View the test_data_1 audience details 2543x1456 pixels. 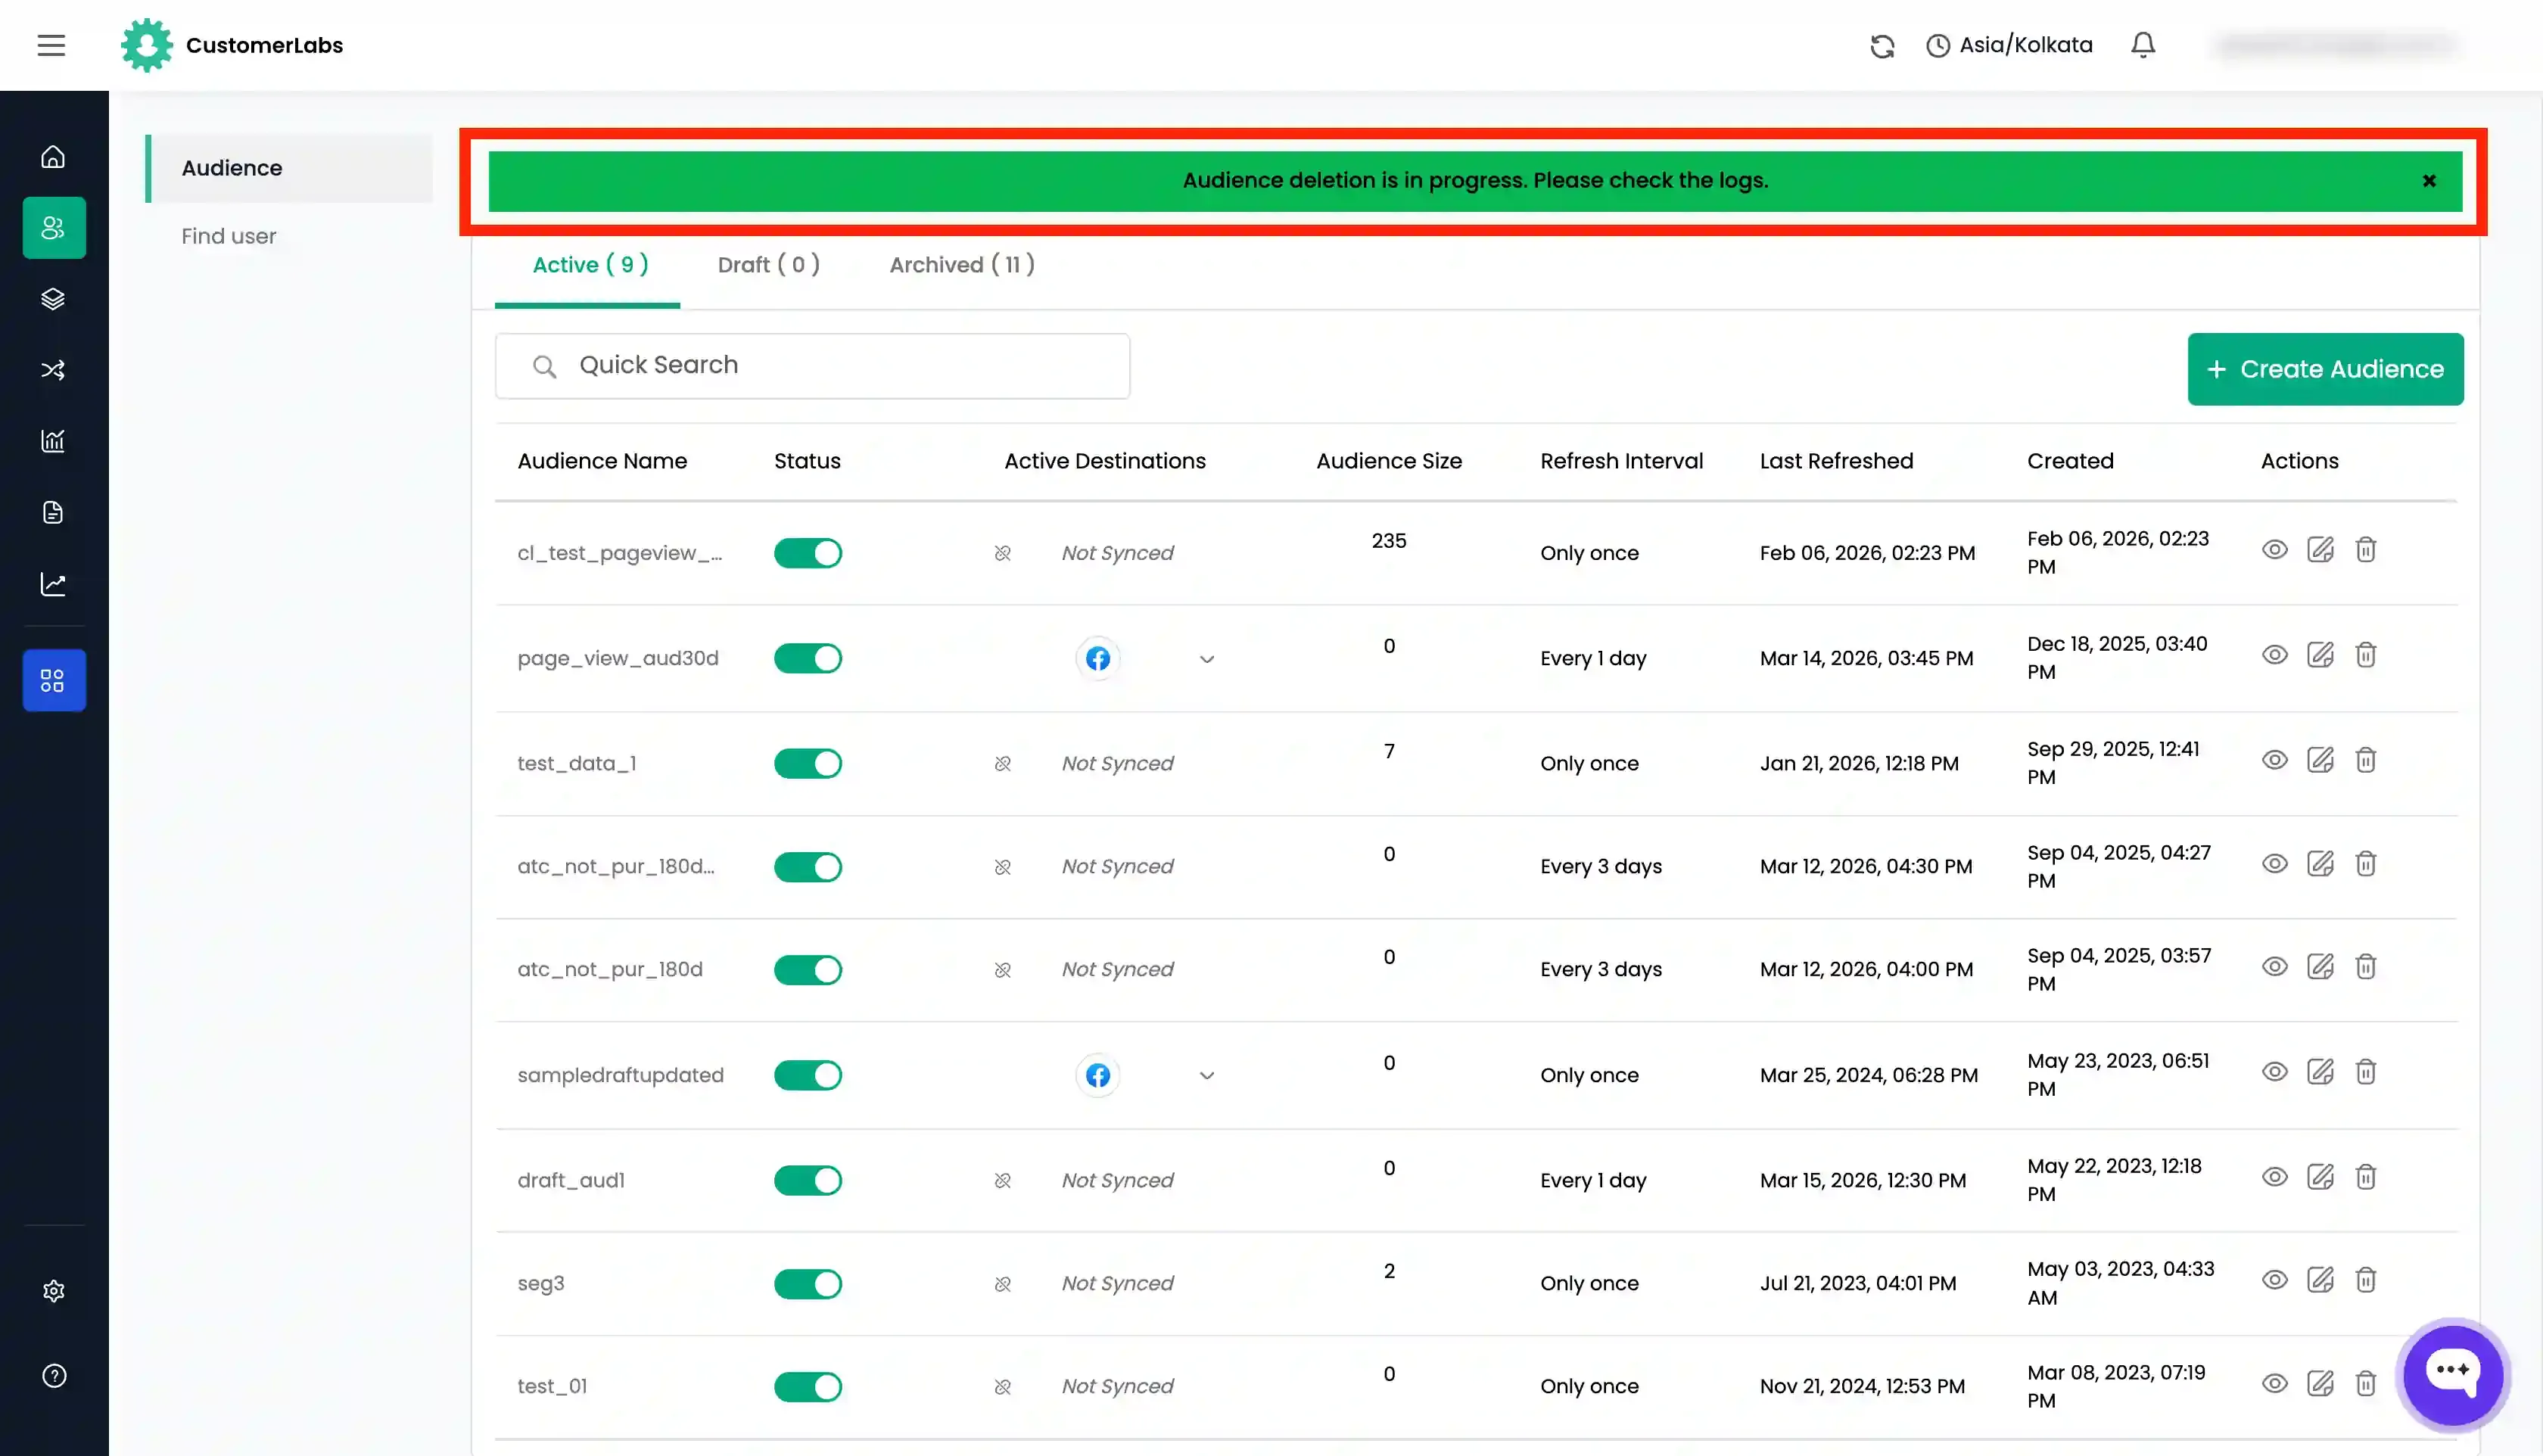click(x=2274, y=760)
